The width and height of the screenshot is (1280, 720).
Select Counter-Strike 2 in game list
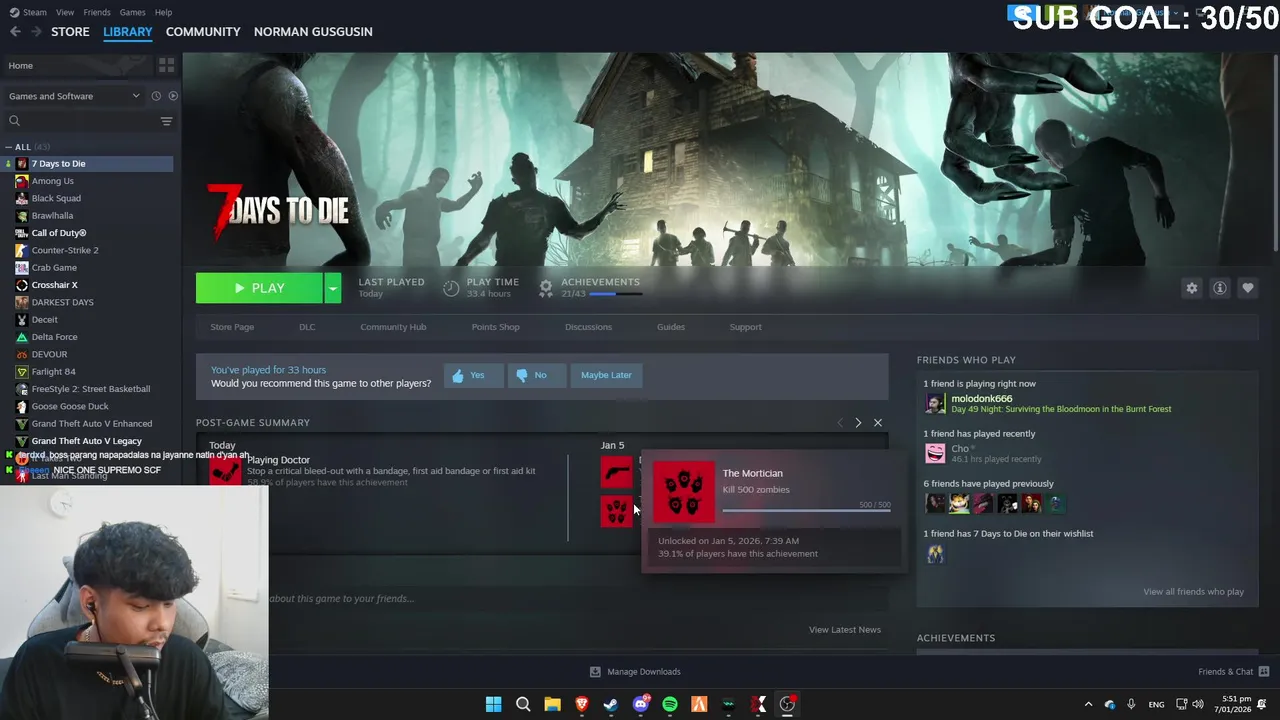65,250
